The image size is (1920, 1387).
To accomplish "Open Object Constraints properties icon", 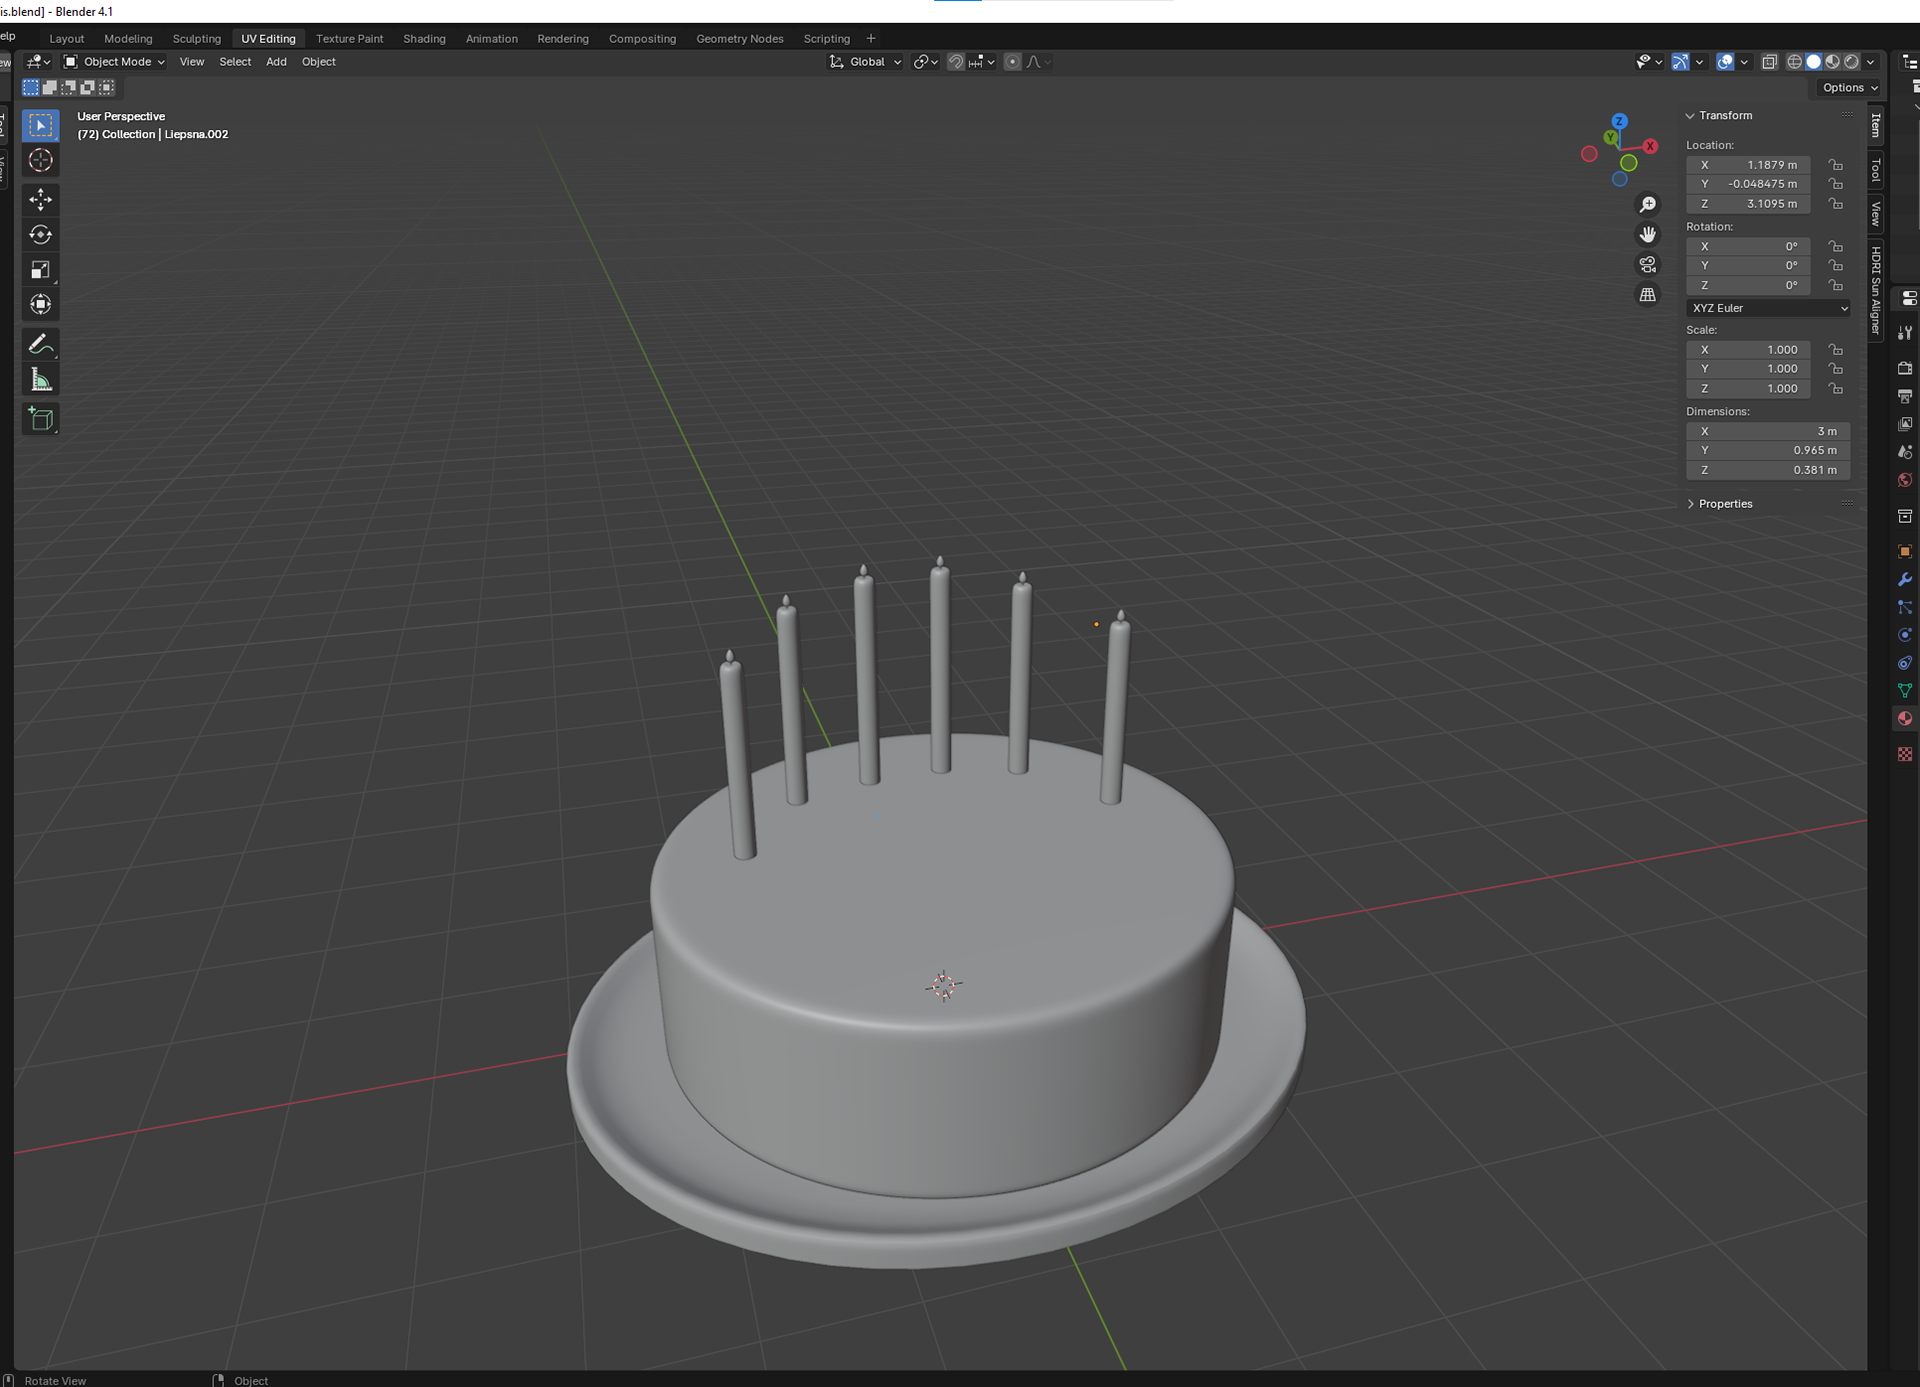I will (x=1905, y=663).
